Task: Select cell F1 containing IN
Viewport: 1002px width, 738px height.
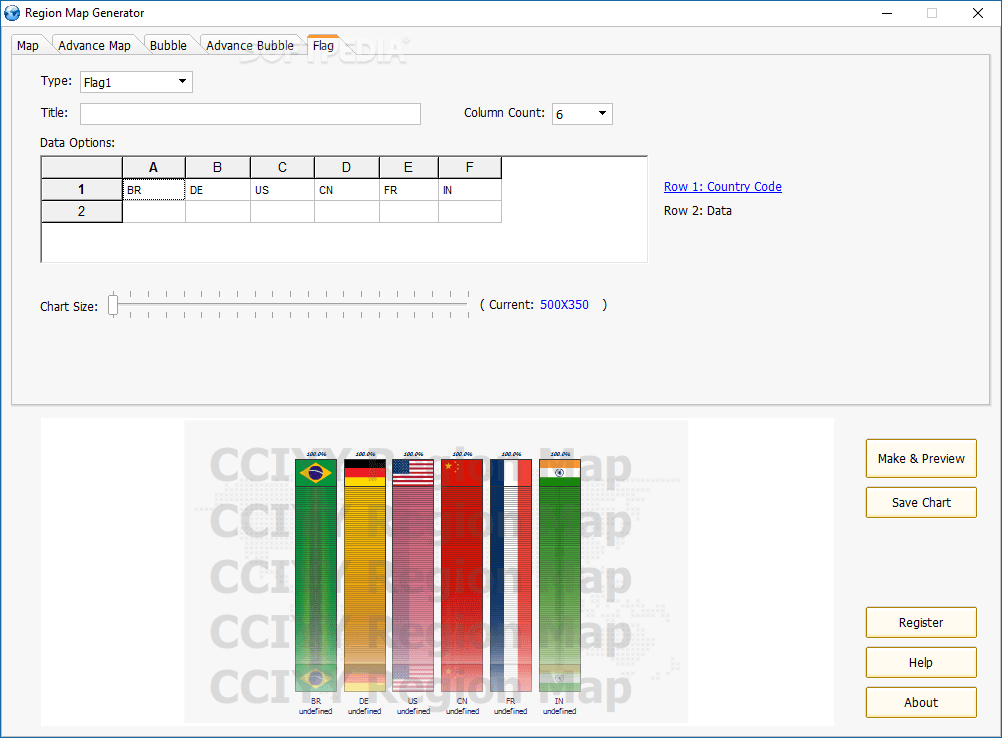Action: point(470,190)
